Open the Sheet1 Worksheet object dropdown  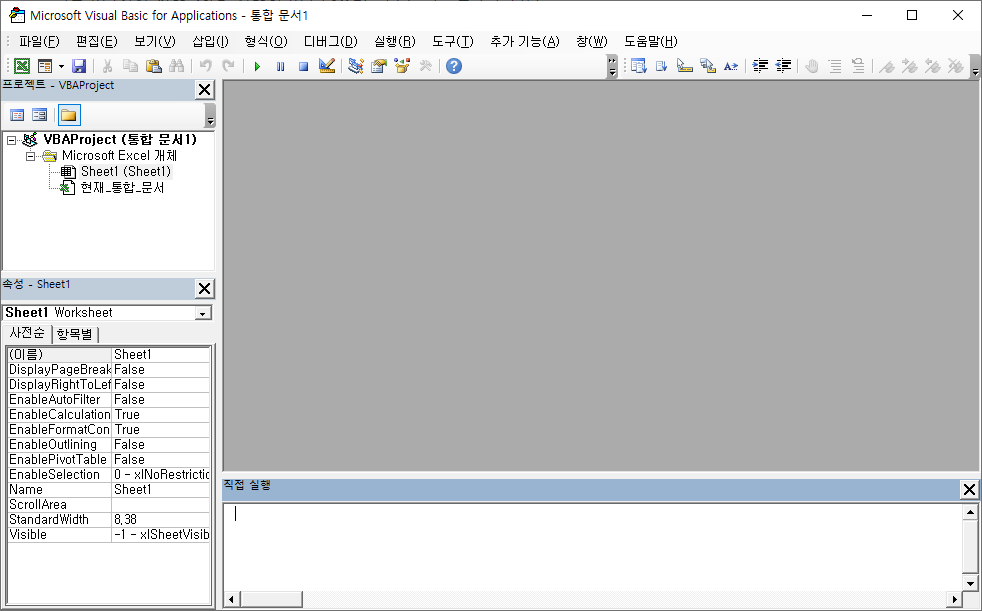[x=203, y=313]
